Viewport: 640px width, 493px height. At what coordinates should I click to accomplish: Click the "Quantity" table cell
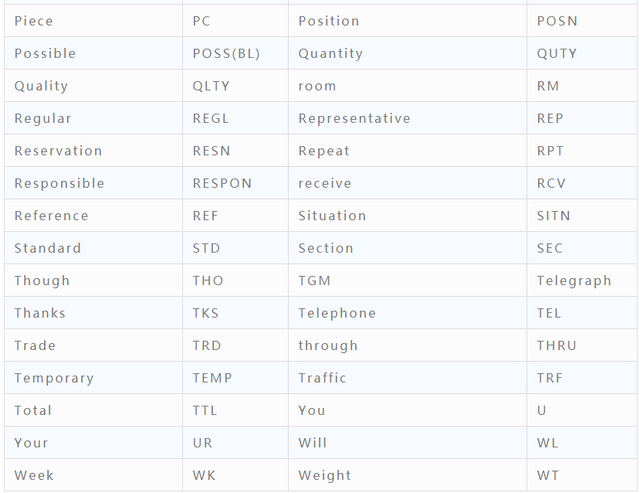(x=330, y=54)
